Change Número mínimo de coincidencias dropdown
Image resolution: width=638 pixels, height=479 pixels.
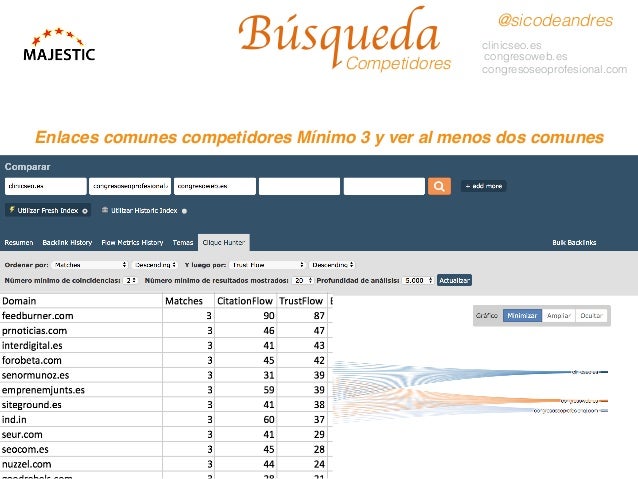(130, 280)
